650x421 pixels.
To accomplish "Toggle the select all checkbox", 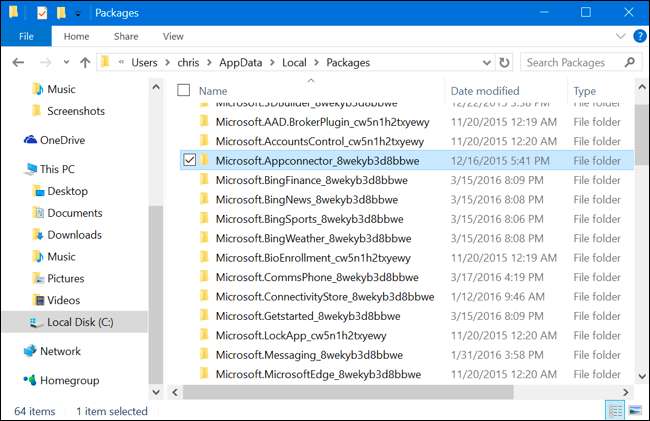I will (183, 90).
